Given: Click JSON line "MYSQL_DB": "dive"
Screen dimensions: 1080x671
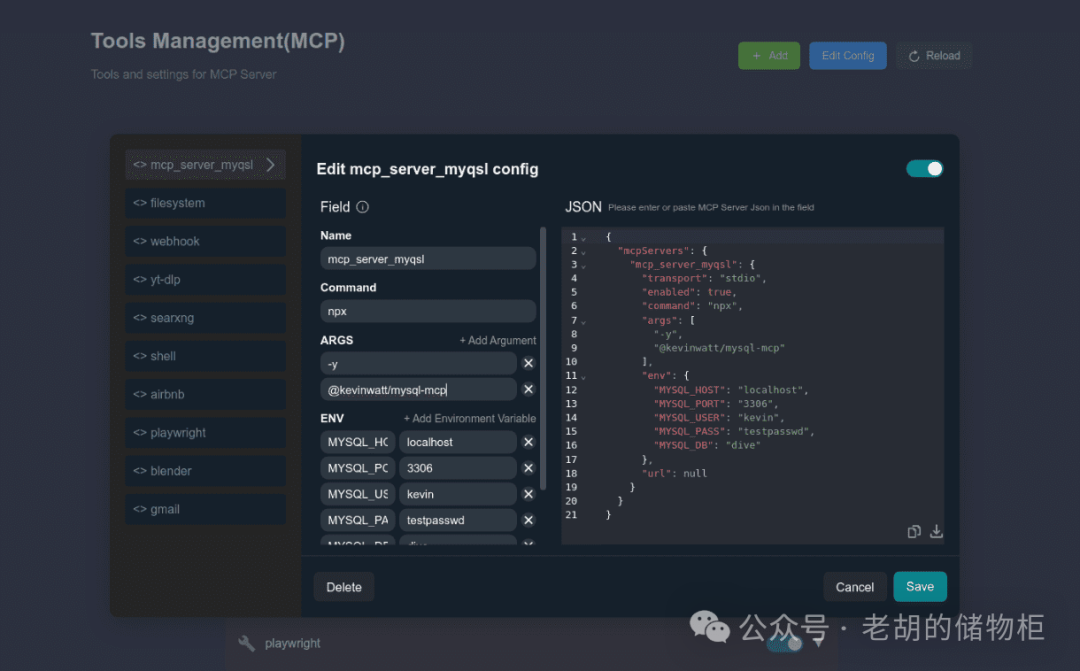Looking at the screenshot, I should click(707, 445).
